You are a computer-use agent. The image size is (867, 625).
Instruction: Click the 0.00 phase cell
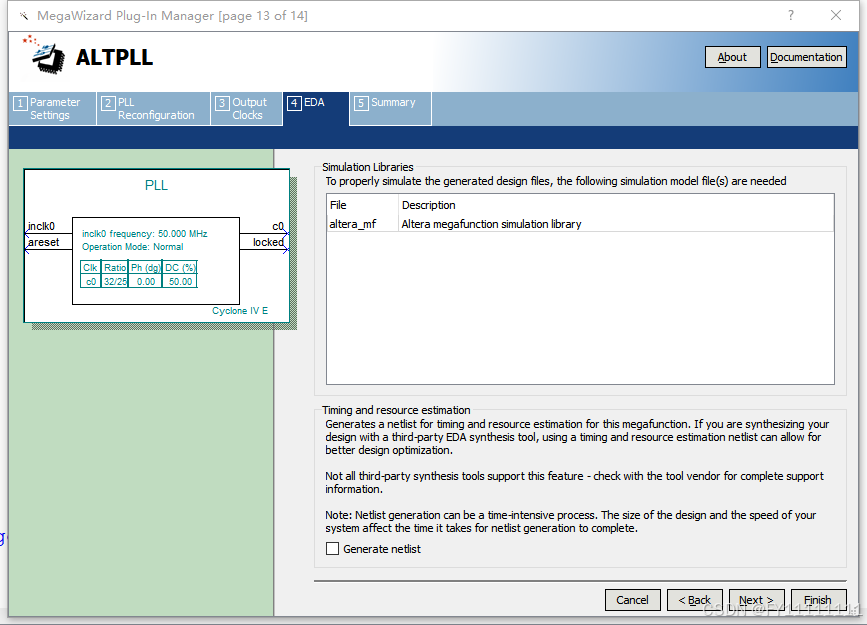[x=146, y=282]
